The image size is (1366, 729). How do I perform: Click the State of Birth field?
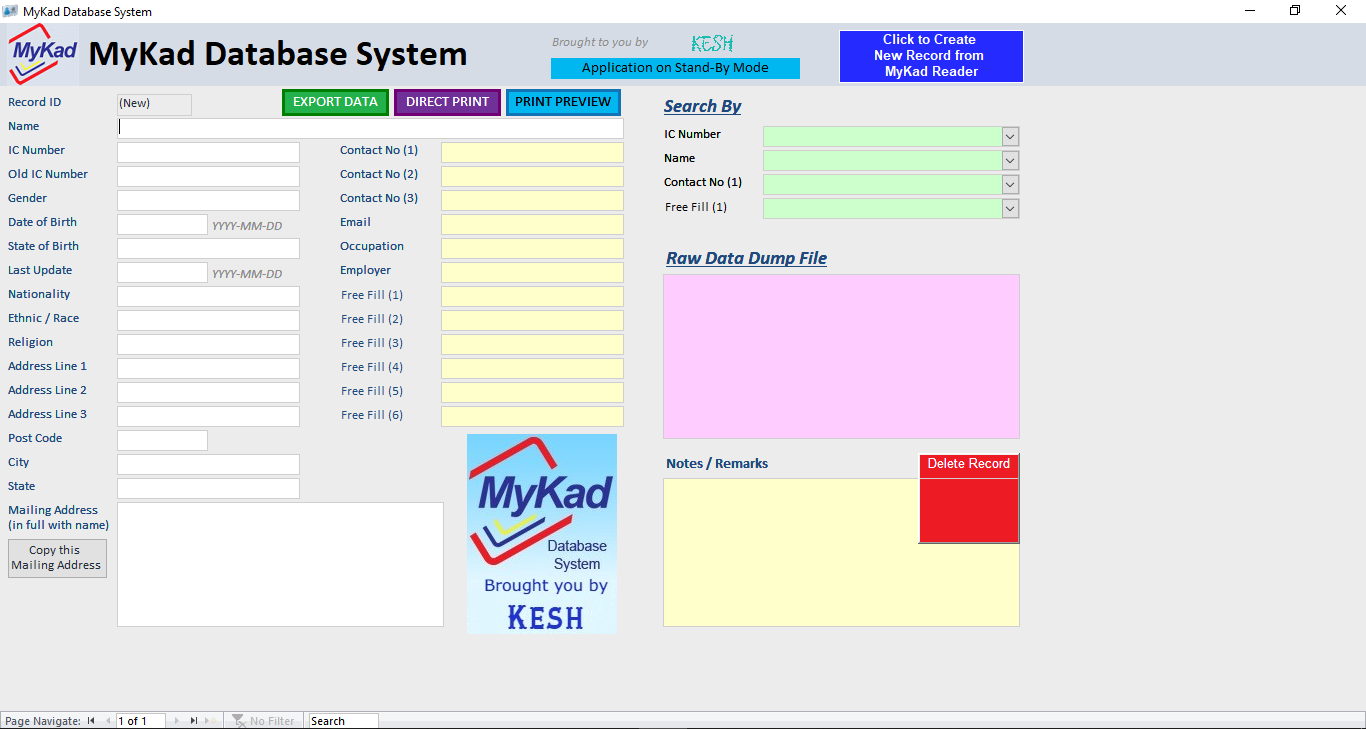208,248
